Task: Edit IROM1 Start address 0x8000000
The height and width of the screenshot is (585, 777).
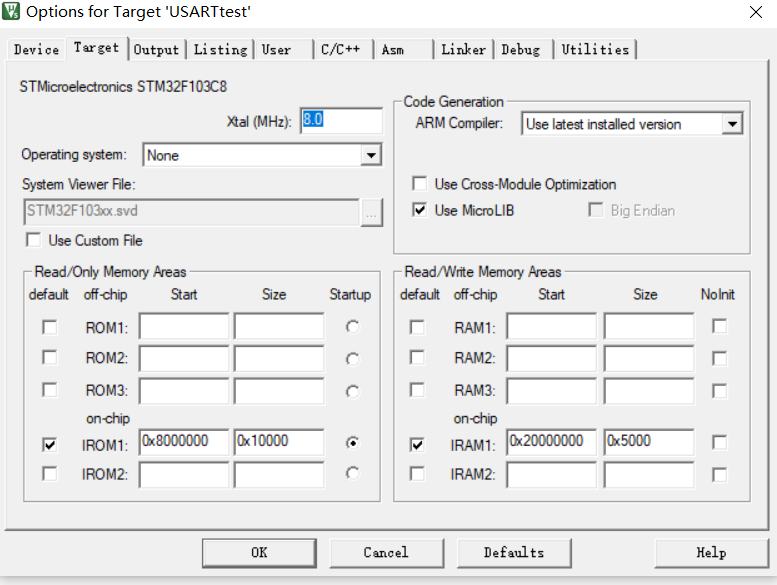Action: point(184,442)
